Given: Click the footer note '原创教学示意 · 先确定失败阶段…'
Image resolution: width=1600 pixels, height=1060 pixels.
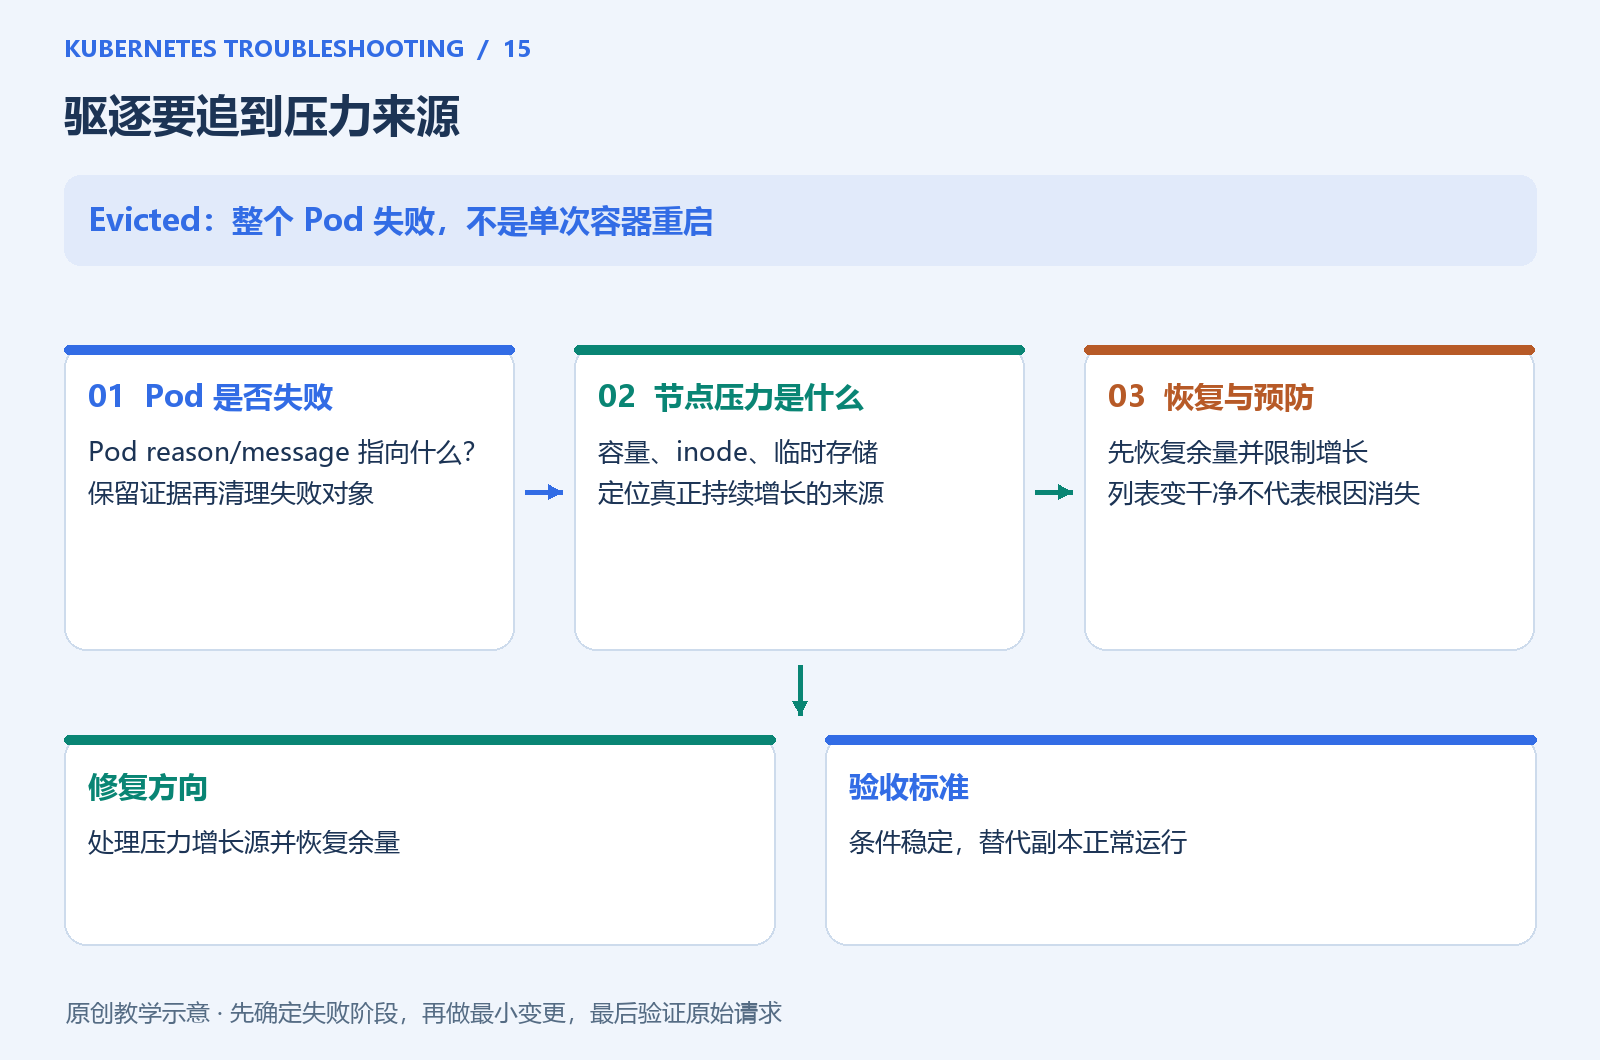Looking at the screenshot, I should [x=424, y=1013].
